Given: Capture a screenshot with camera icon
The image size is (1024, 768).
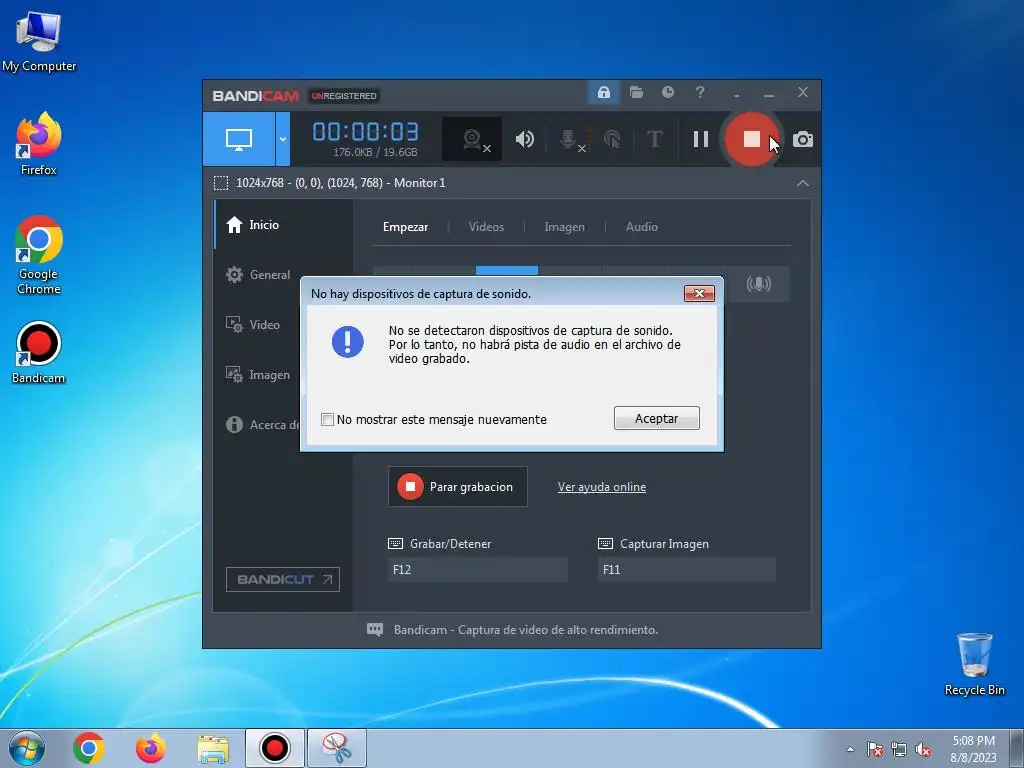Looking at the screenshot, I should [803, 140].
